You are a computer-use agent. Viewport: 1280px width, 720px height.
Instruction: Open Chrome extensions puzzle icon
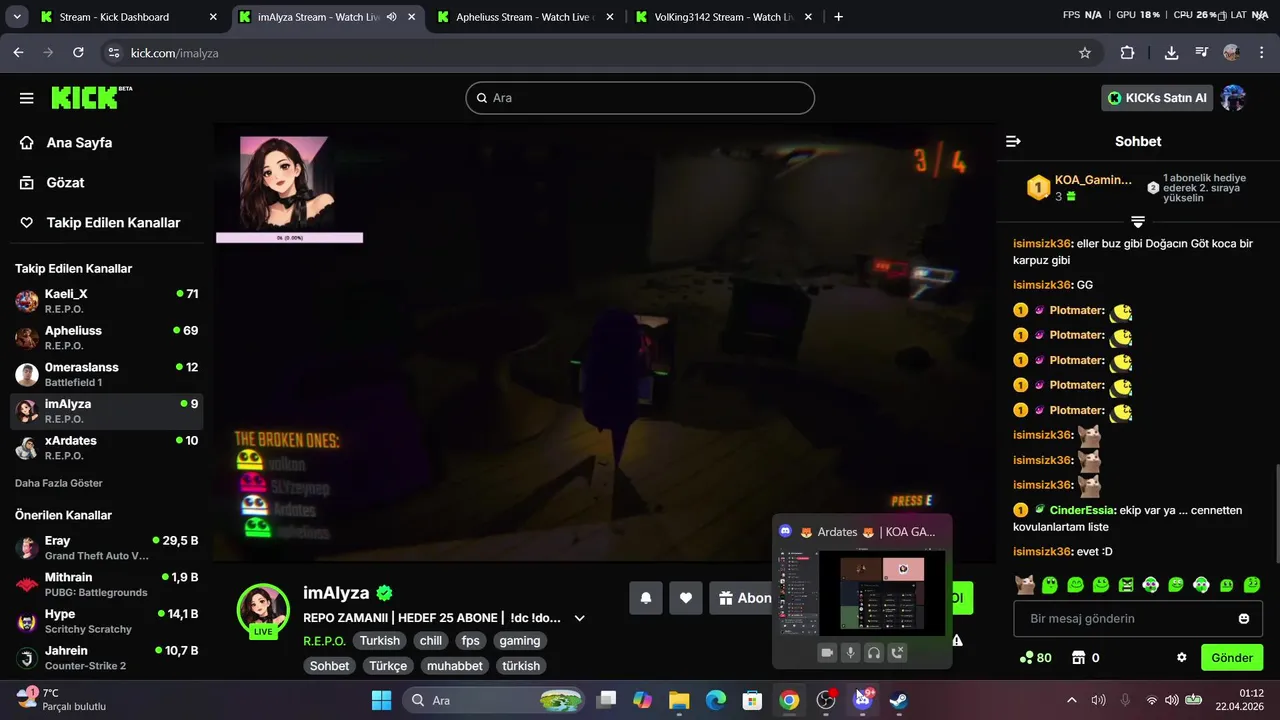(x=1127, y=53)
